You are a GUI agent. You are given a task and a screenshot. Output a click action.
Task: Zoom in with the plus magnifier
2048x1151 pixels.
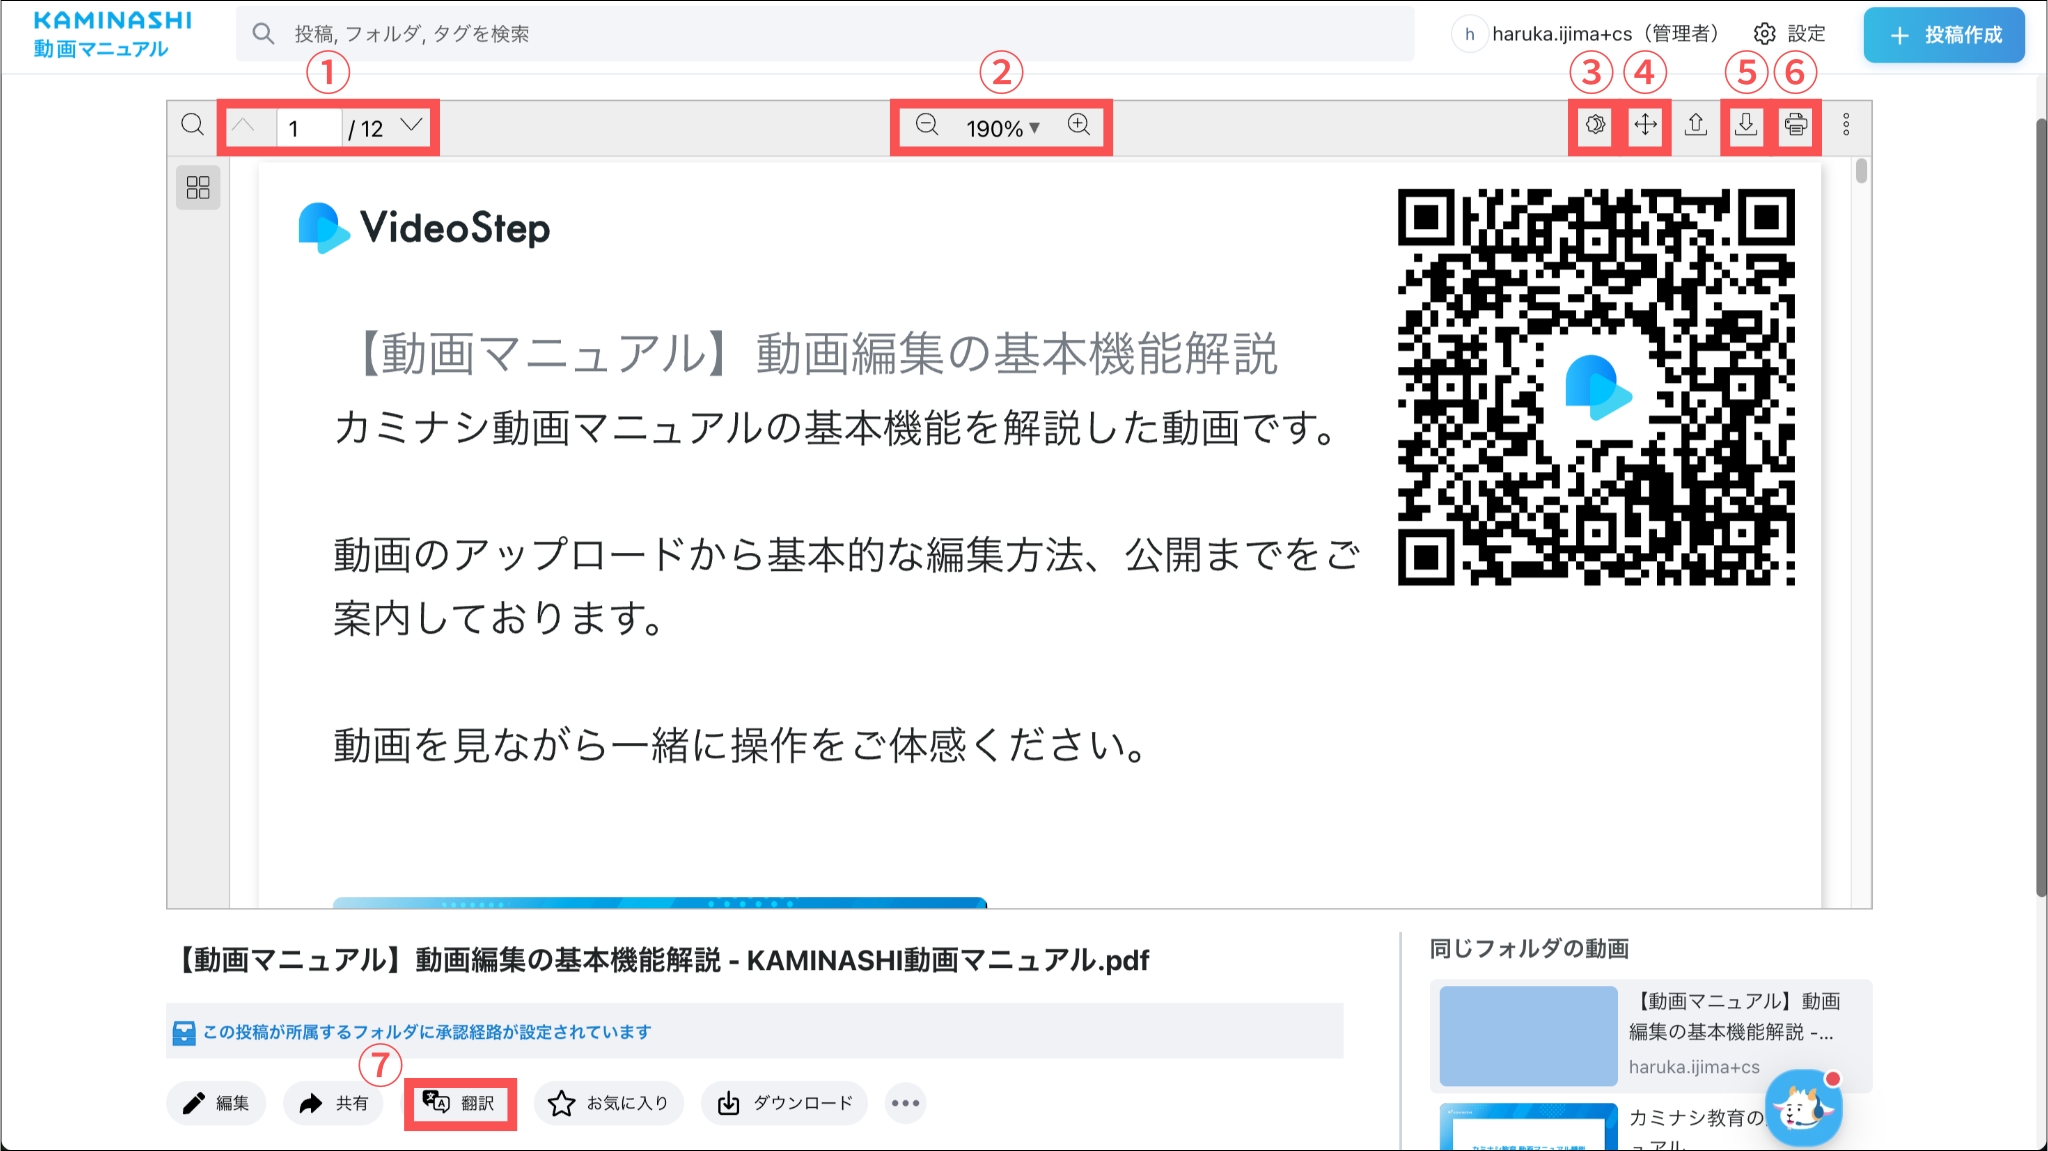[x=1078, y=125]
